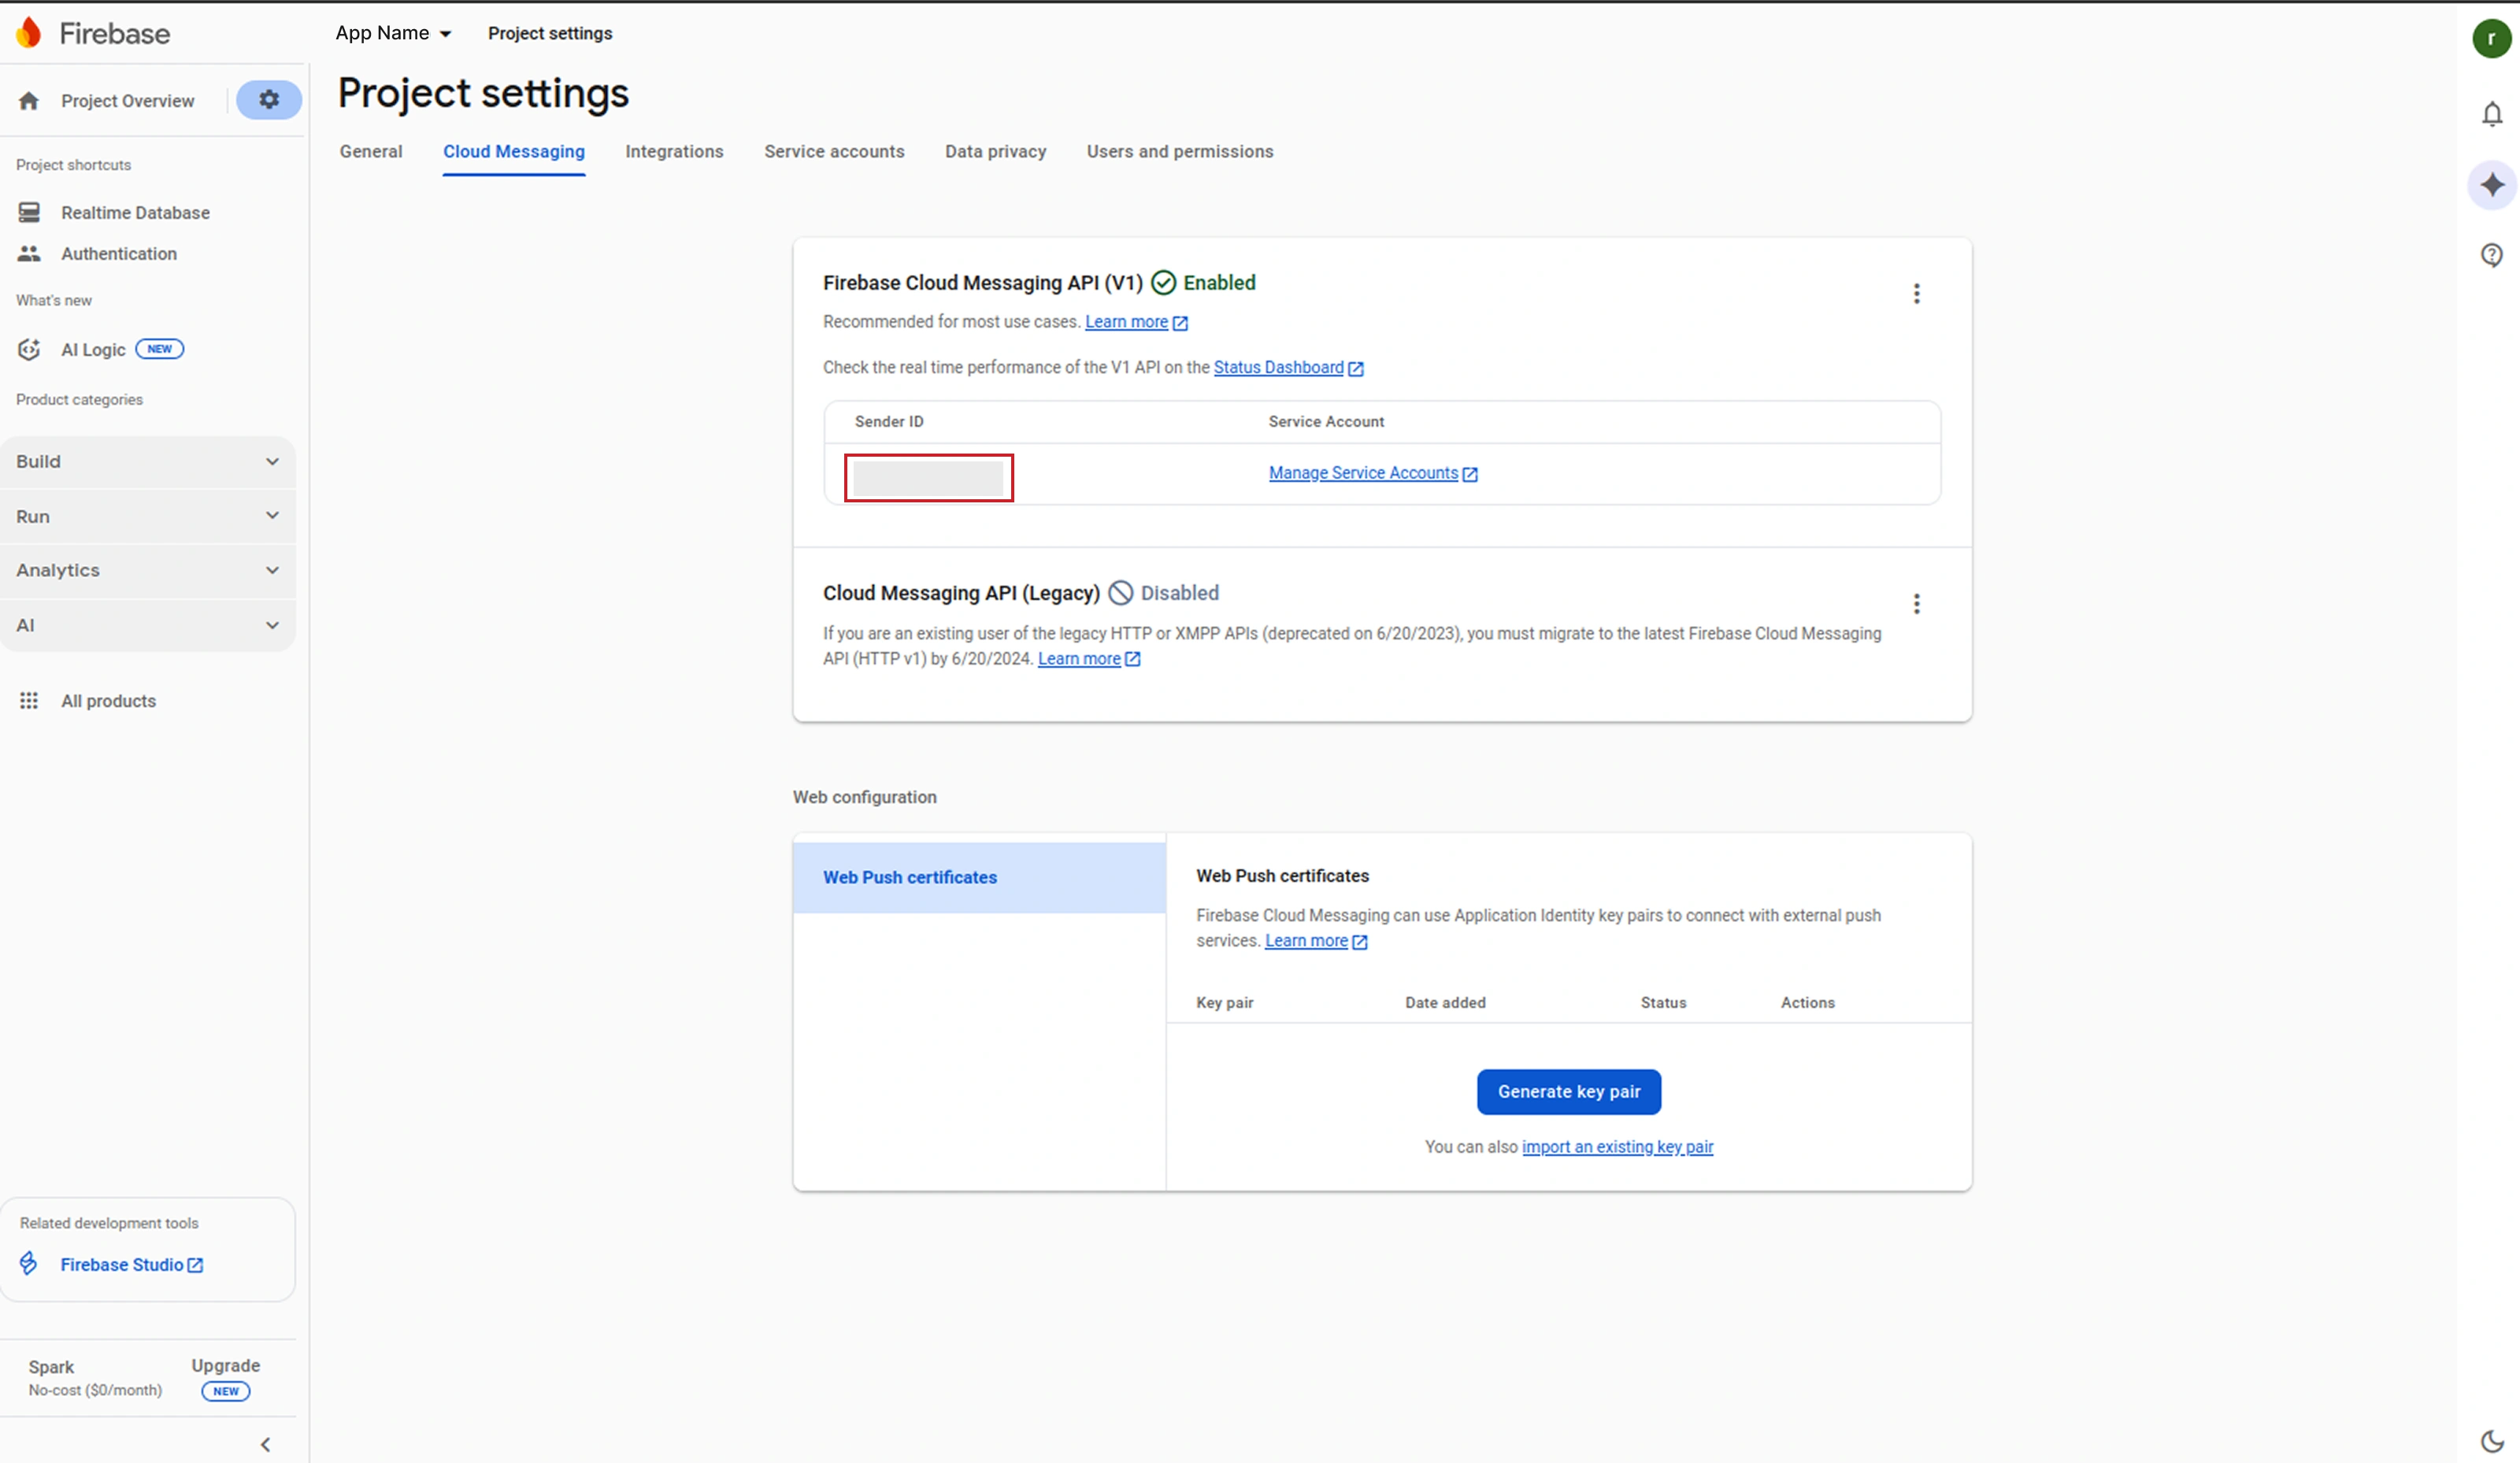Viewport: 2520px width, 1463px height.
Task: Expand the Analytics category
Action: (x=148, y=570)
